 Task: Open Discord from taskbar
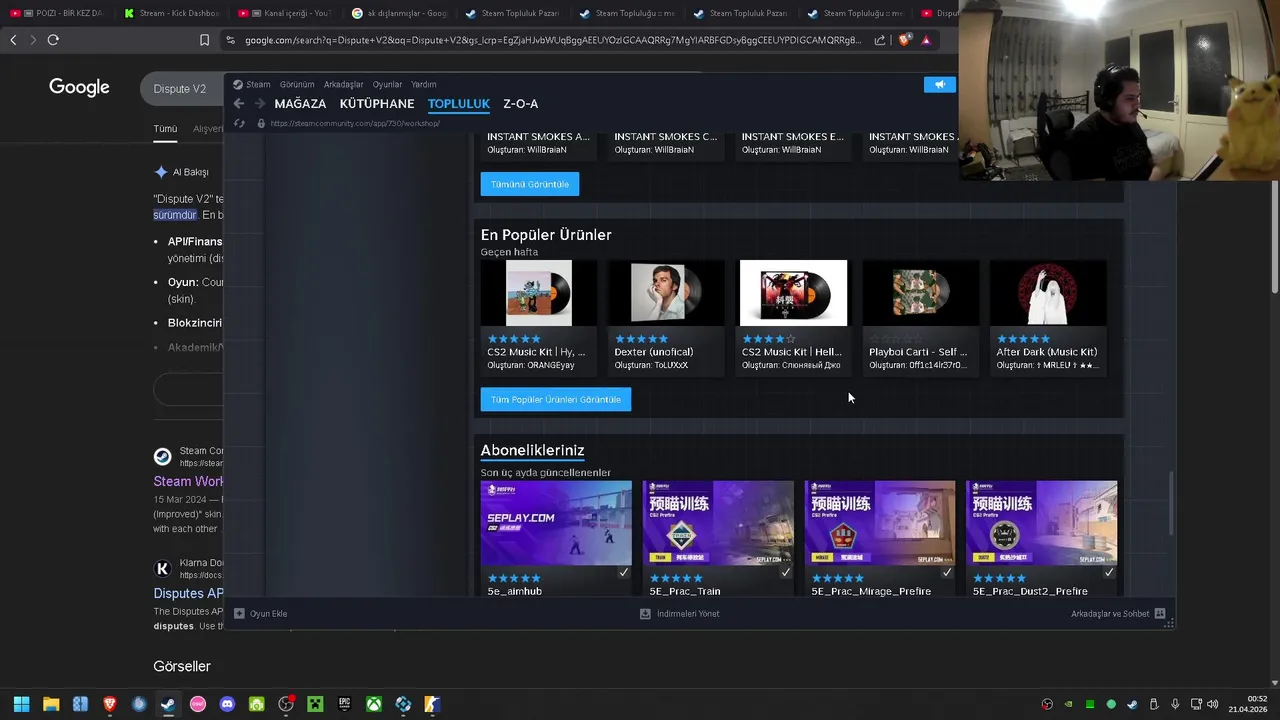click(227, 704)
